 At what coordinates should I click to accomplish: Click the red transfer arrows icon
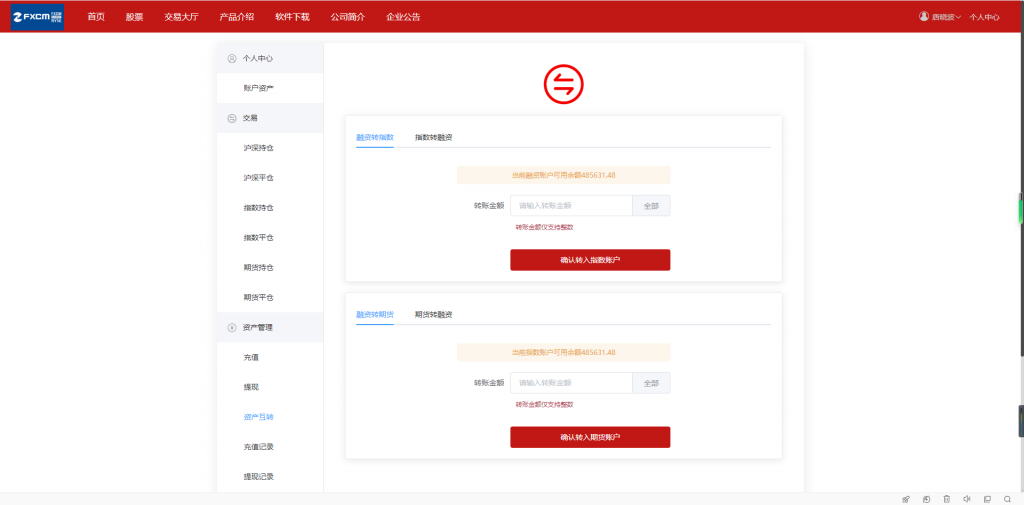point(564,84)
